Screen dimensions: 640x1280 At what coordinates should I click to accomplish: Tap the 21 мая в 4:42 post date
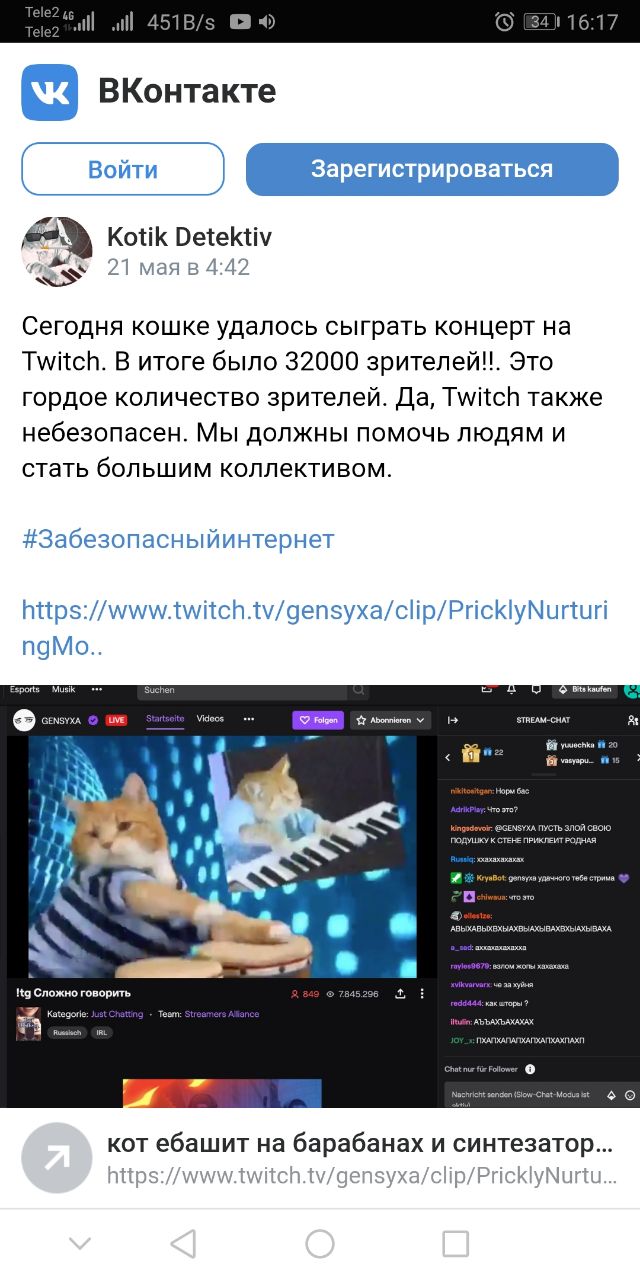[x=178, y=268]
